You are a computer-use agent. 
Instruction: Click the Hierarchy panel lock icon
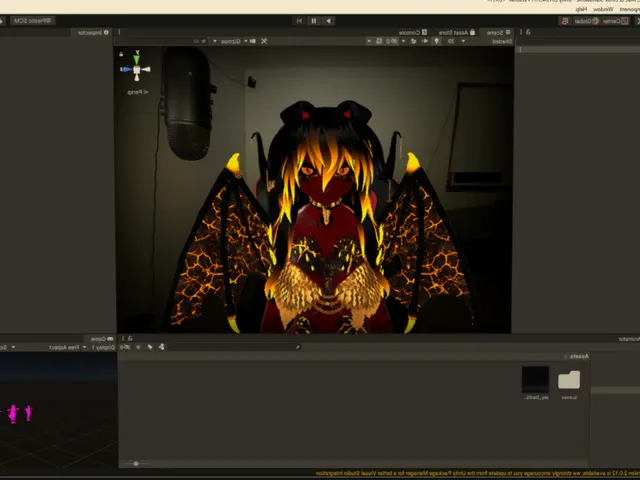[528, 32]
